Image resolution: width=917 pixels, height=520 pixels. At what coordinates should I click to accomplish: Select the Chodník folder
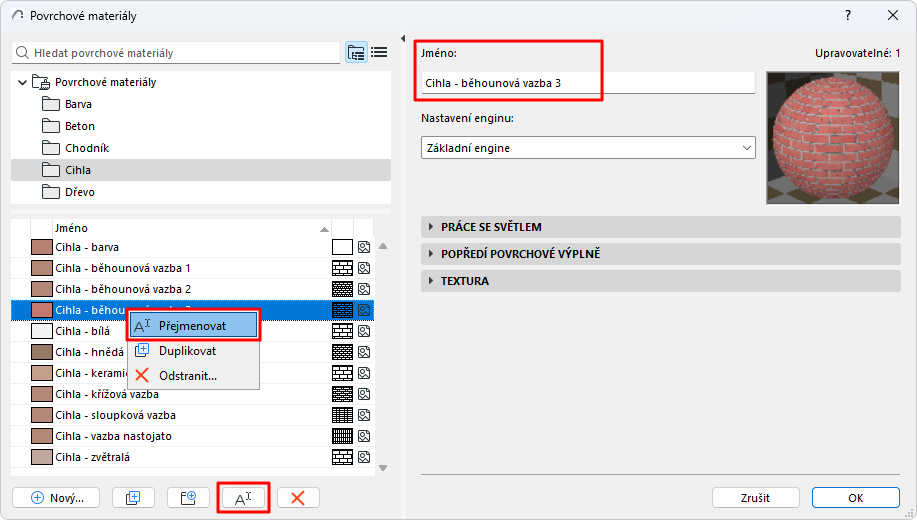[x=201, y=148]
